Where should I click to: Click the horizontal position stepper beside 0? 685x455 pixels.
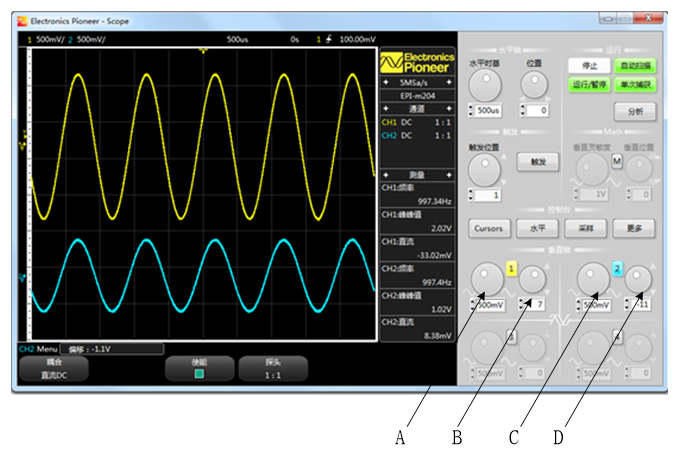(x=522, y=110)
